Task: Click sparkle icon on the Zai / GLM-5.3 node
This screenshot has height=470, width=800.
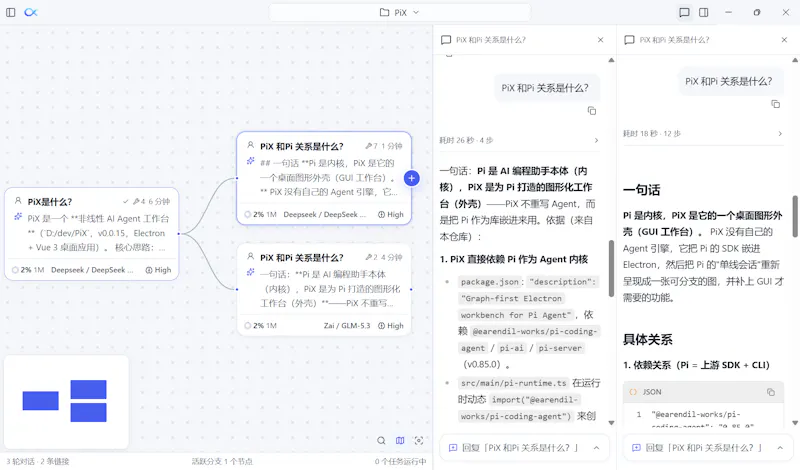Action: click(251, 273)
